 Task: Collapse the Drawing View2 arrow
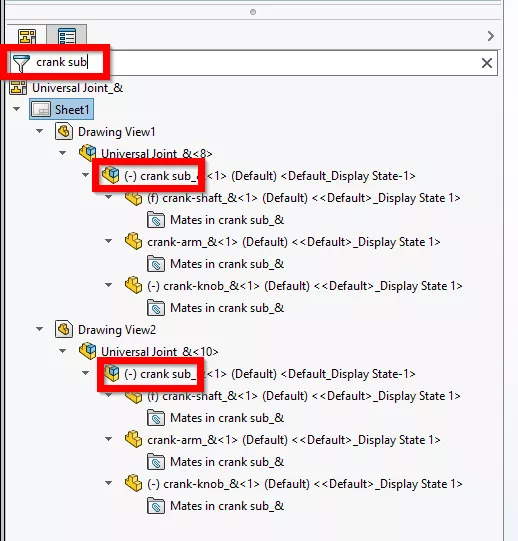(x=39, y=329)
